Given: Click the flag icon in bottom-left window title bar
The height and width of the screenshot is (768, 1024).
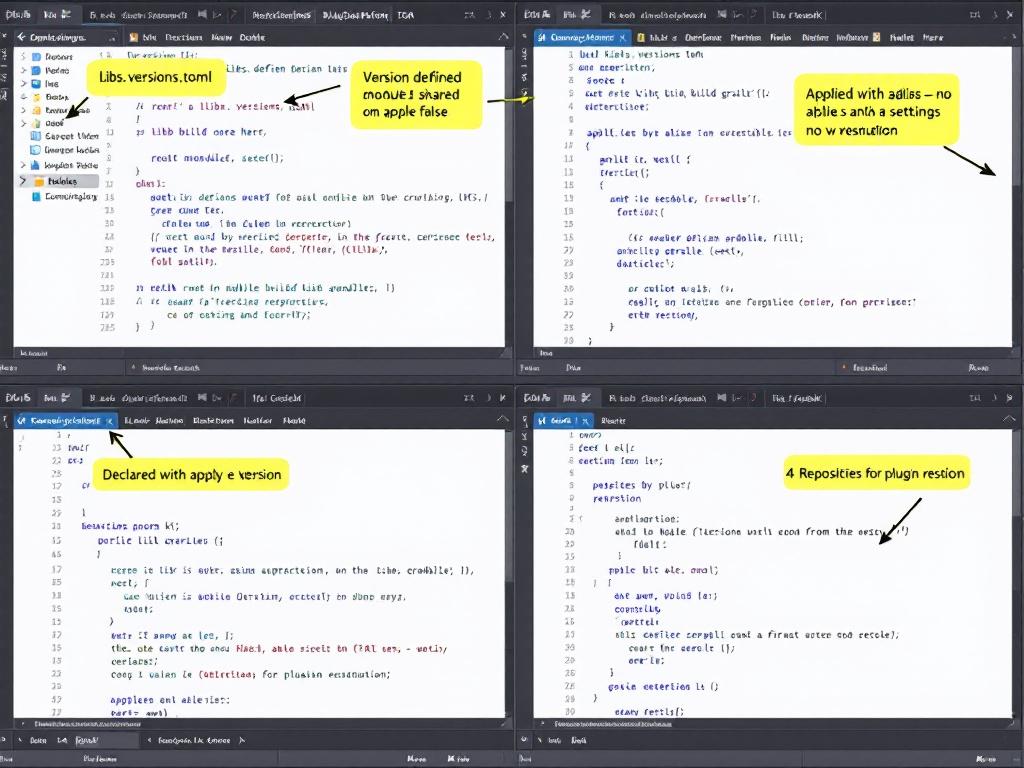Looking at the screenshot, I should [202, 398].
